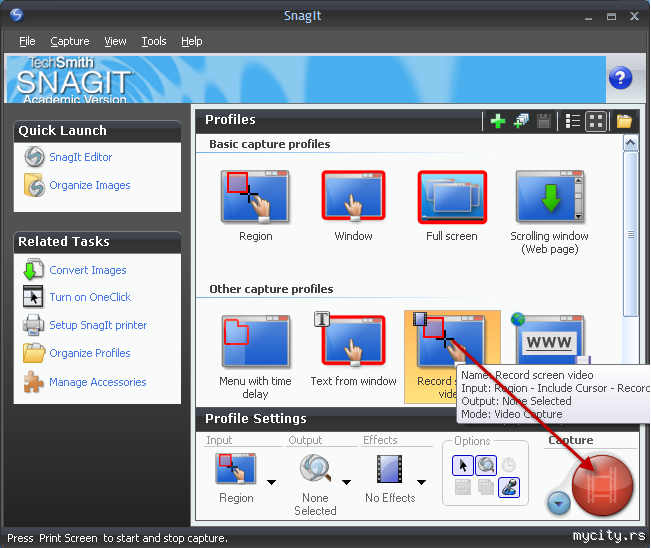Open the SnagIt Editor icon
Viewport: 651px width, 548px height.
click(34, 157)
